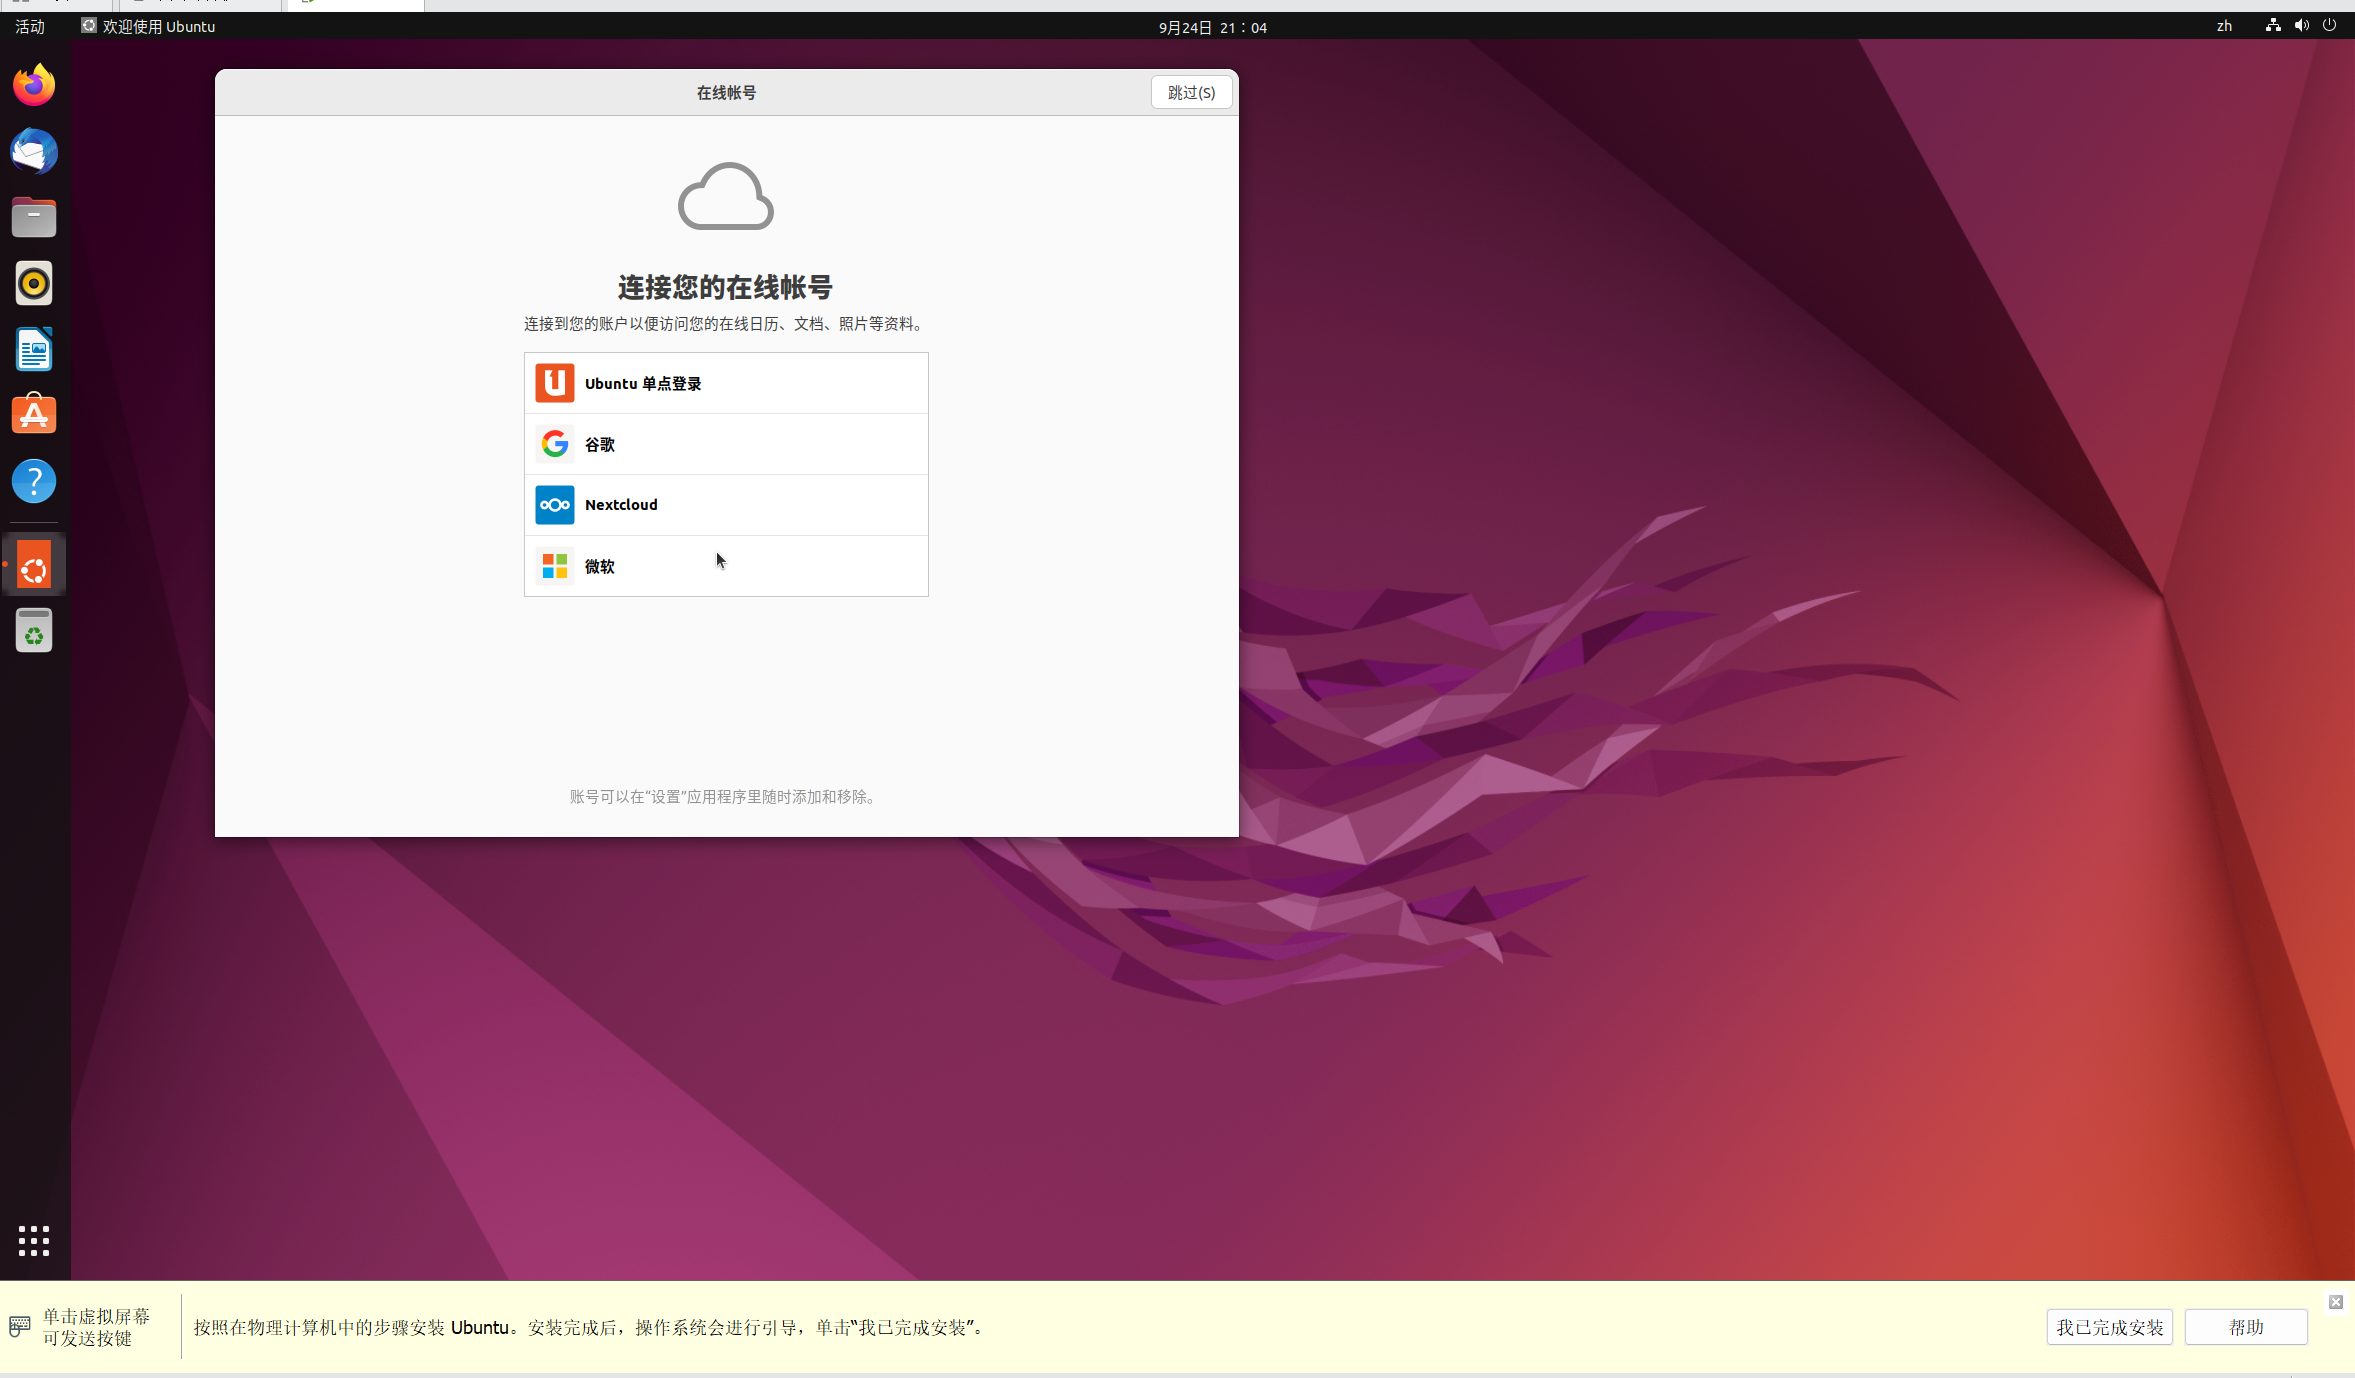Open Ubuntu Software store icon
This screenshot has width=2355, height=1378.
click(x=34, y=415)
